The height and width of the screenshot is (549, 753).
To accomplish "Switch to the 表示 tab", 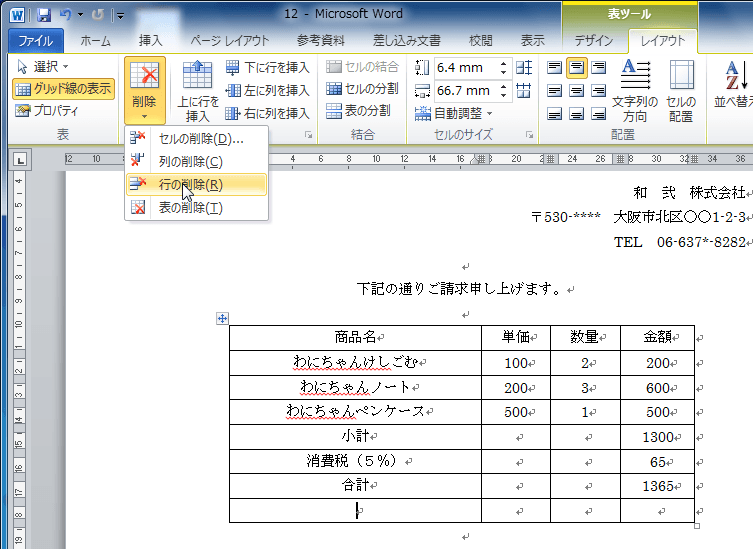I will point(533,41).
